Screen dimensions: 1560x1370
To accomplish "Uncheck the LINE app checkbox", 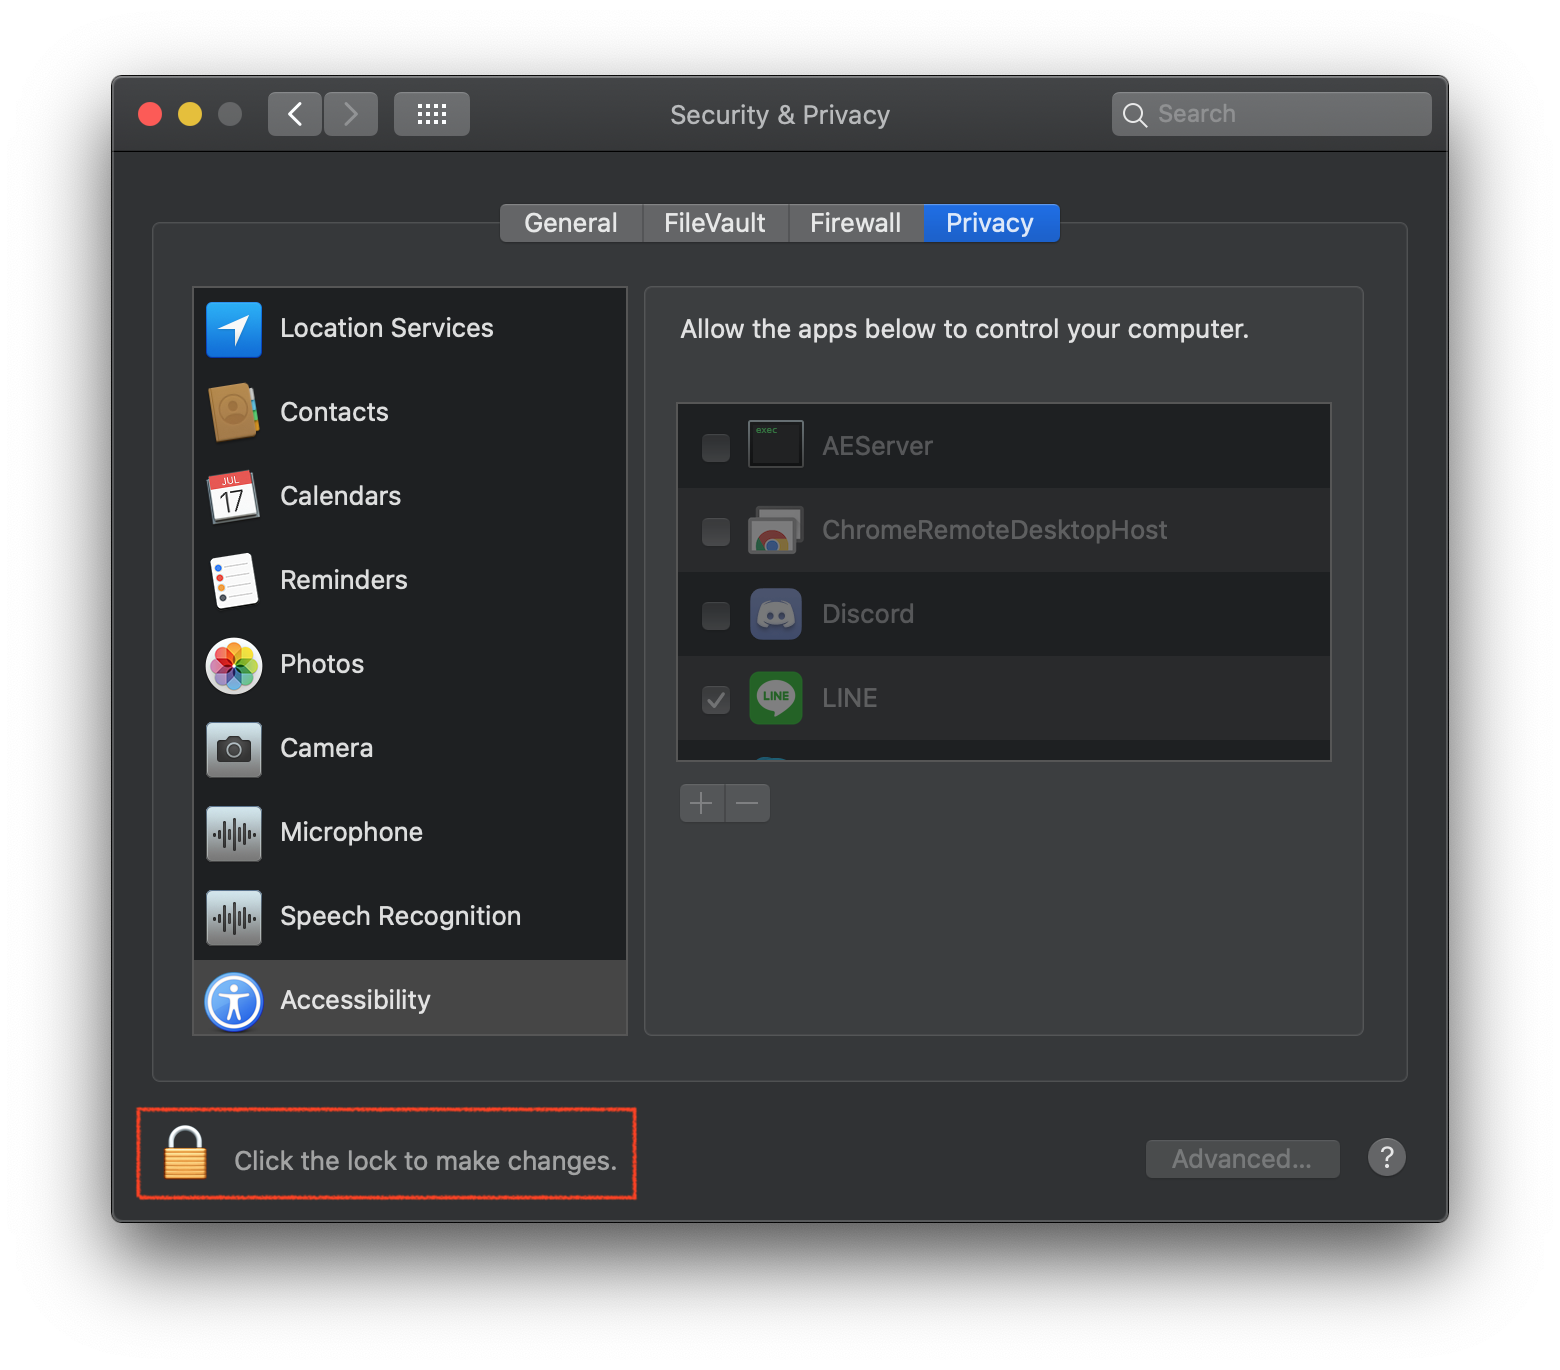I will [716, 699].
